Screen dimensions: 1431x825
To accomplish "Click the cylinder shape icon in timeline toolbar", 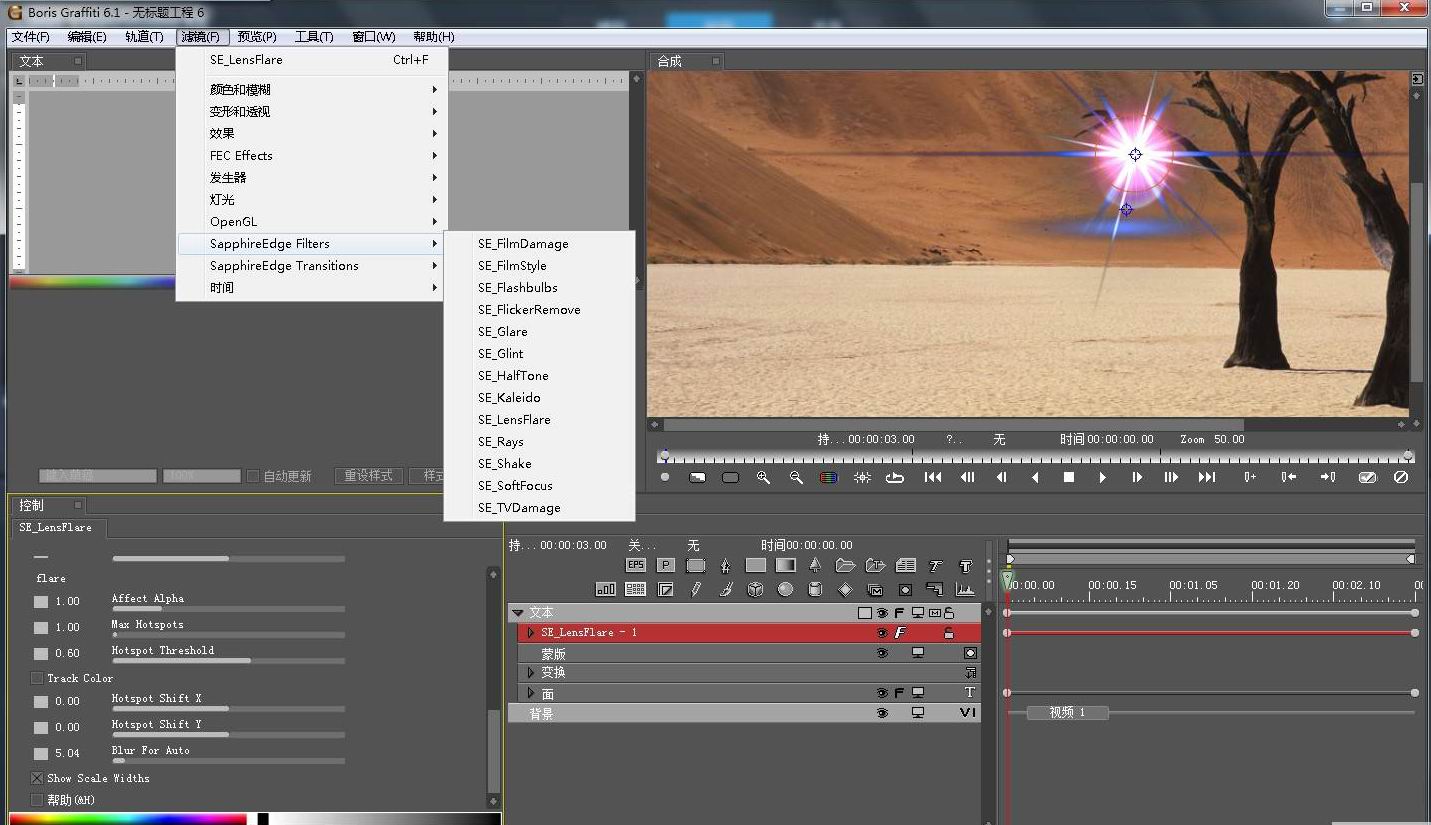I will (815, 589).
